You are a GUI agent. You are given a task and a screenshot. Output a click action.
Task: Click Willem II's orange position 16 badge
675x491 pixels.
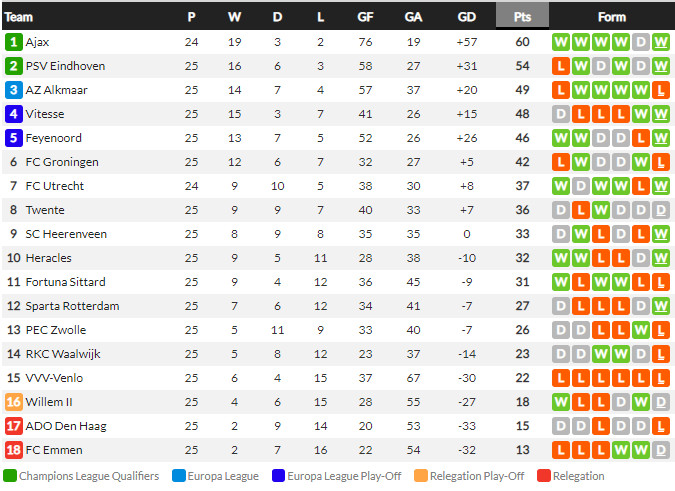[13, 402]
